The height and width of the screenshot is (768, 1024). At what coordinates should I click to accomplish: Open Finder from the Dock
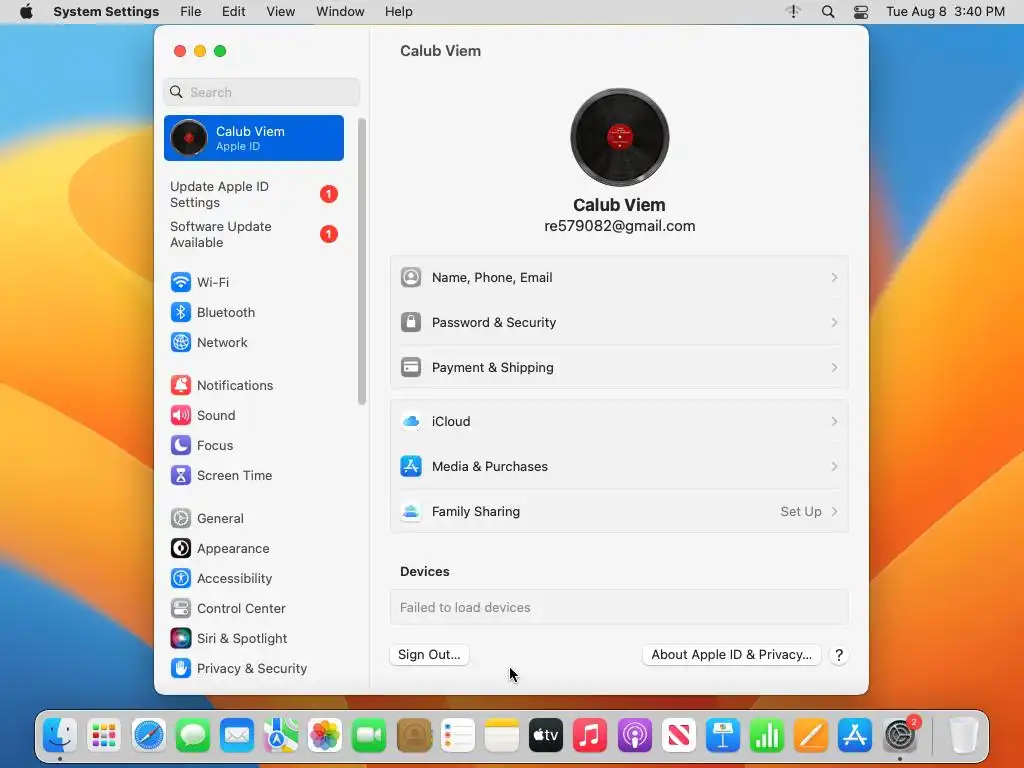(x=60, y=735)
